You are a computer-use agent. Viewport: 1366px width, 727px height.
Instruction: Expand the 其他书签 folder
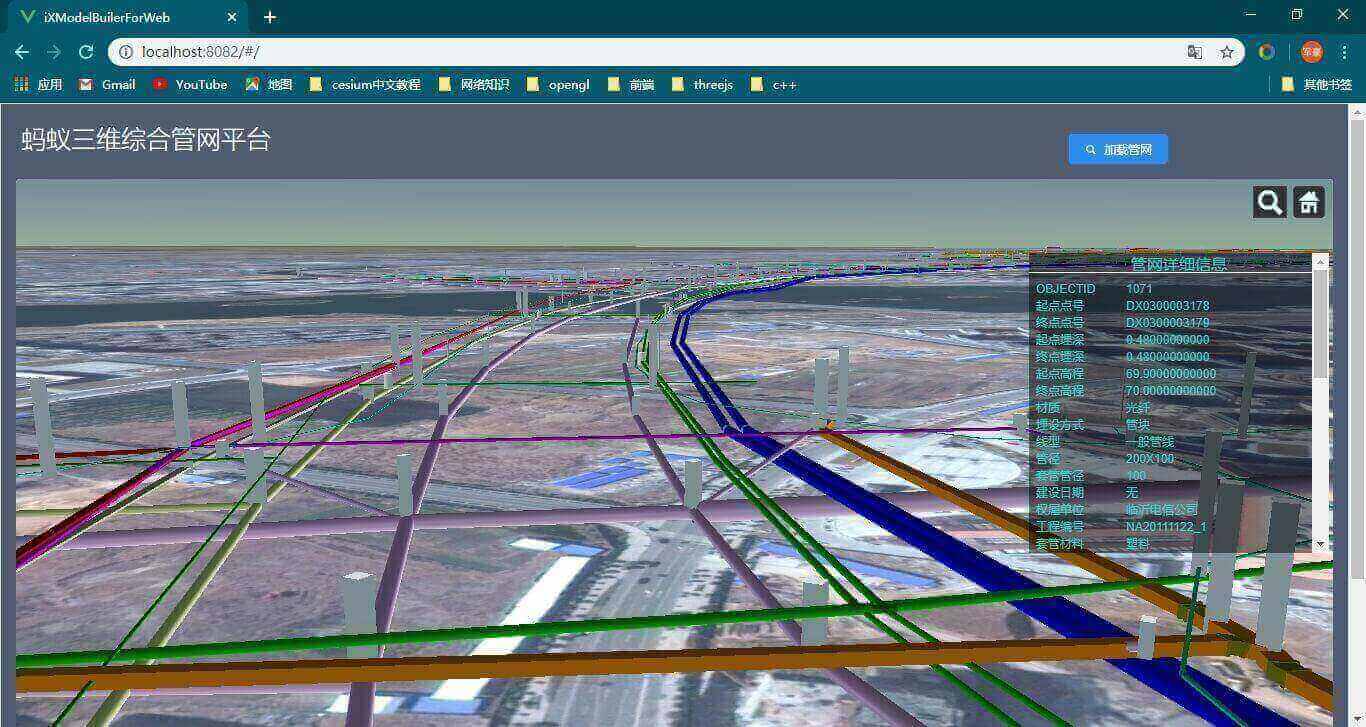click(1316, 85)
